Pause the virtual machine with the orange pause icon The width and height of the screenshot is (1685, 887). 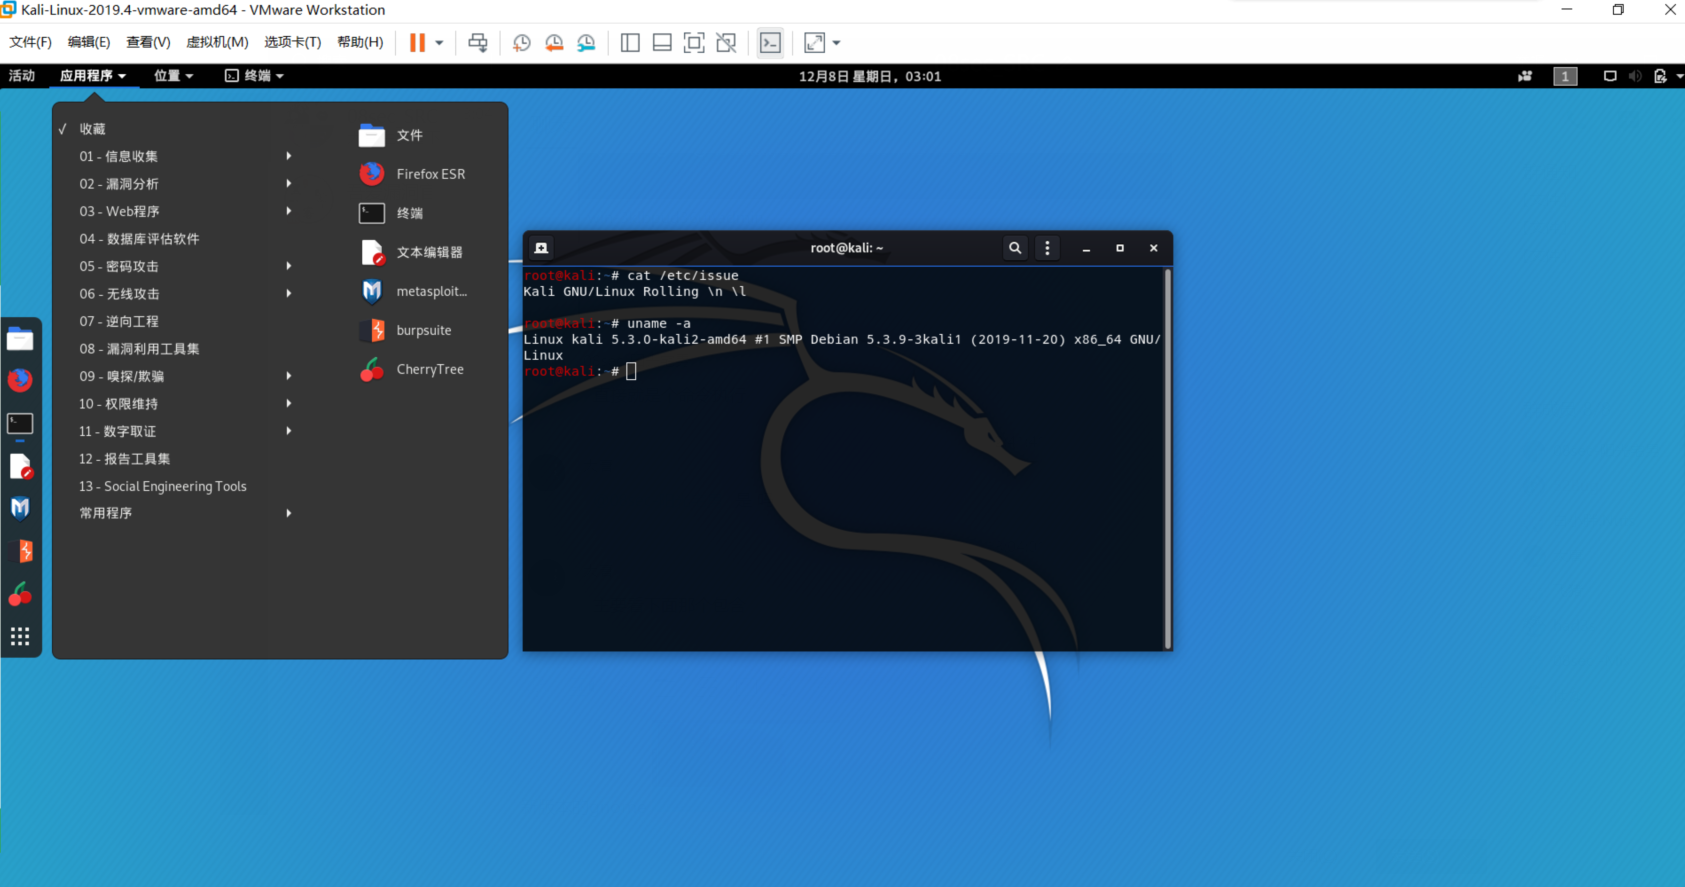click(417, 43)
